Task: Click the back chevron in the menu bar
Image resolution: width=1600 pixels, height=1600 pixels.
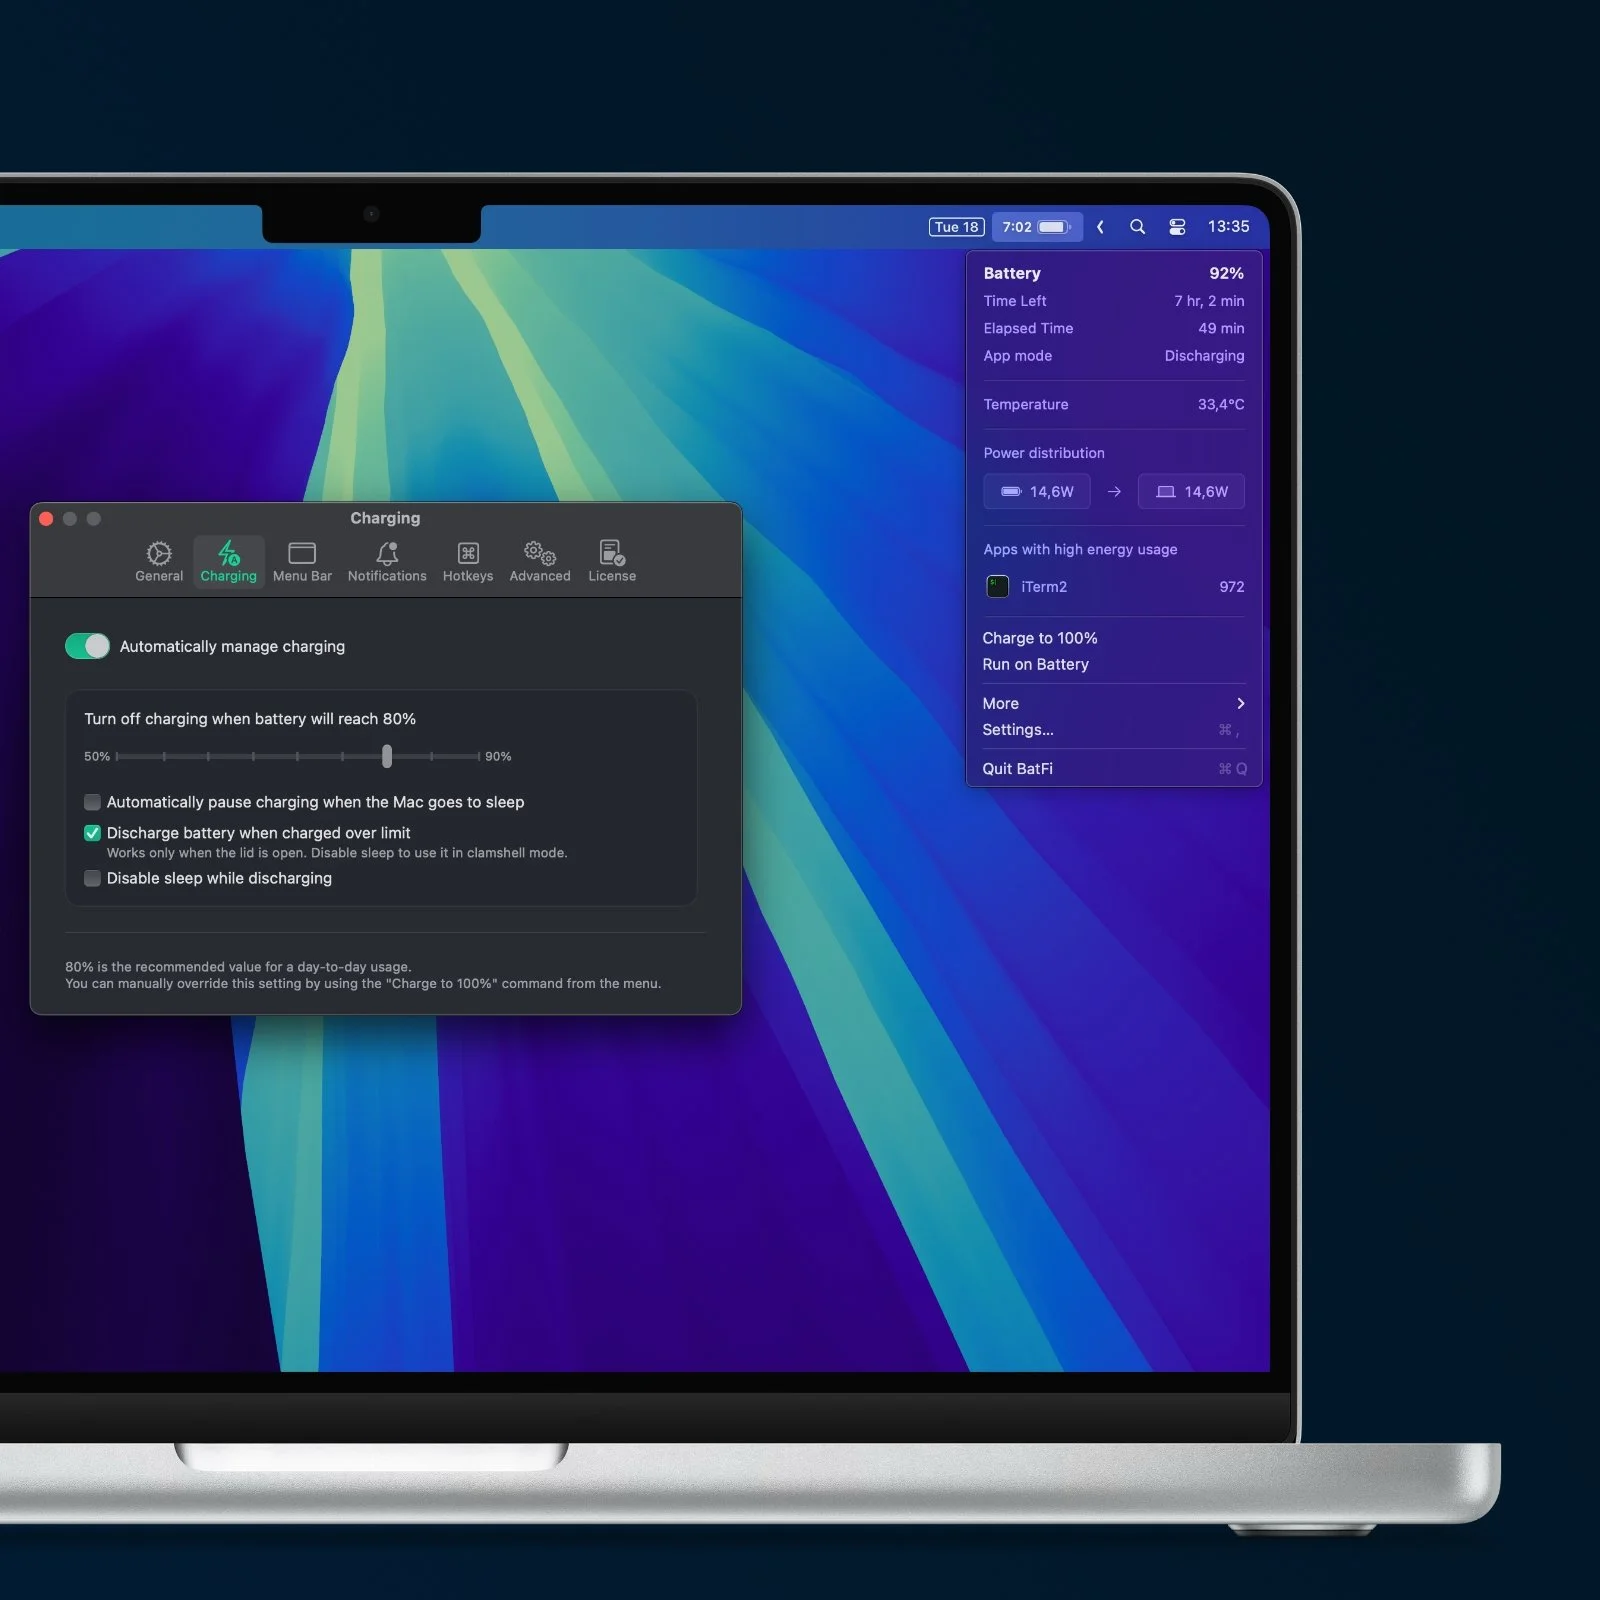Action: coord(1100,227)
